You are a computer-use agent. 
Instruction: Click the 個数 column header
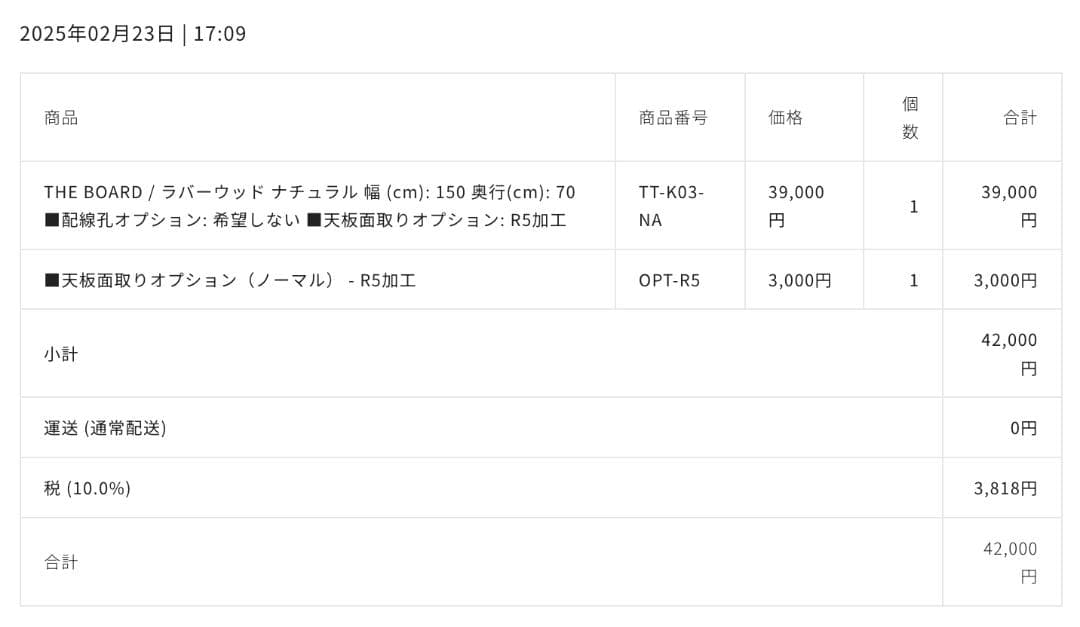(x=910, y=117)
